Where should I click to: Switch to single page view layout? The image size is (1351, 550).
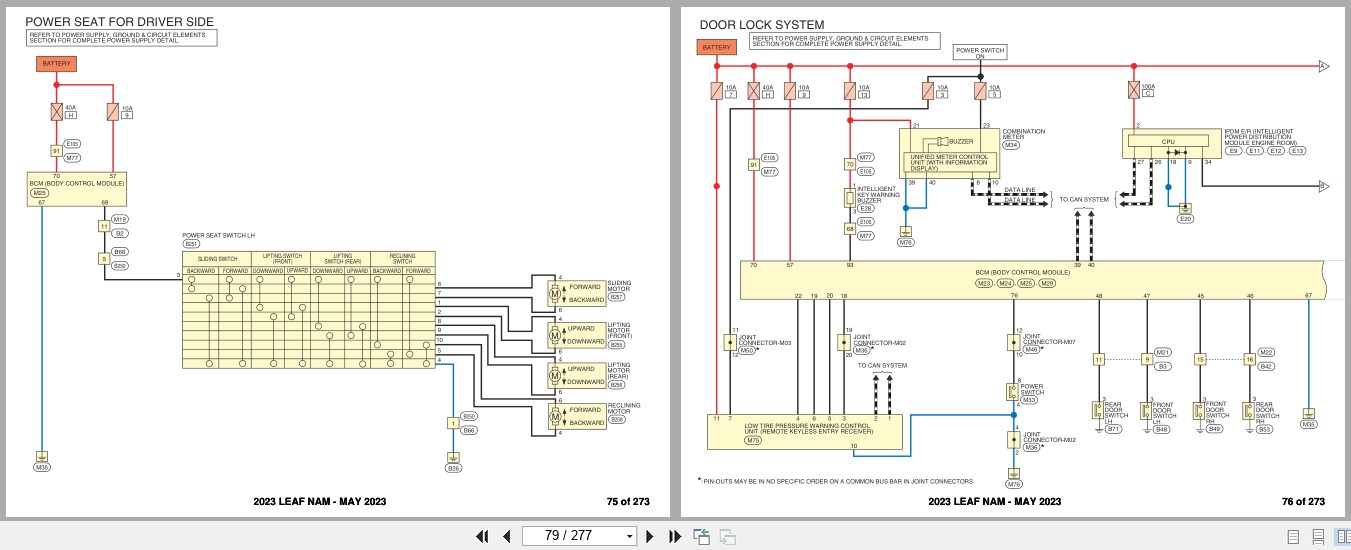(1293, 537)
